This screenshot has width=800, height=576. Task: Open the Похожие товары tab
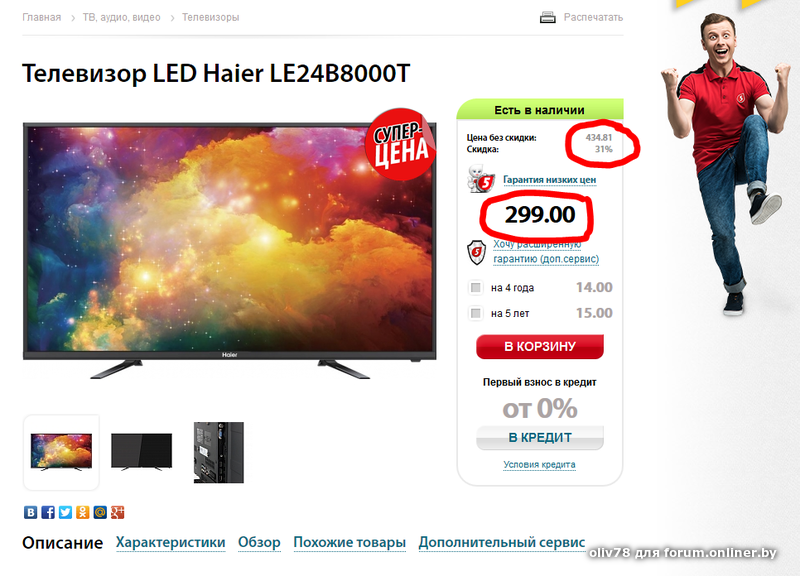click(x=349, y=542)
